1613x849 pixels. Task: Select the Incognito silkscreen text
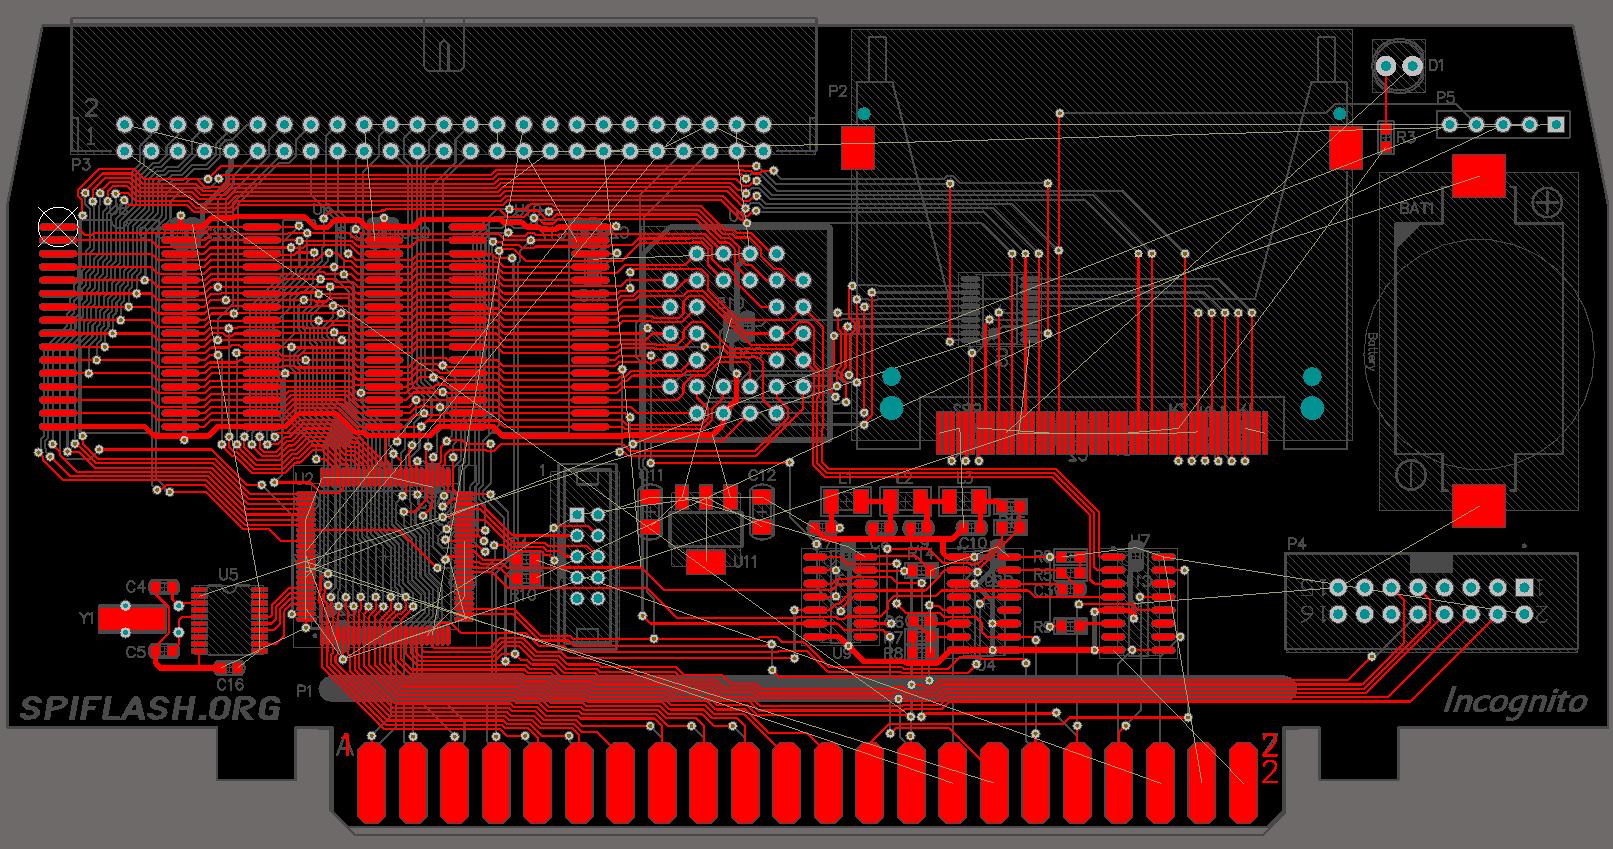[1515, 703]
